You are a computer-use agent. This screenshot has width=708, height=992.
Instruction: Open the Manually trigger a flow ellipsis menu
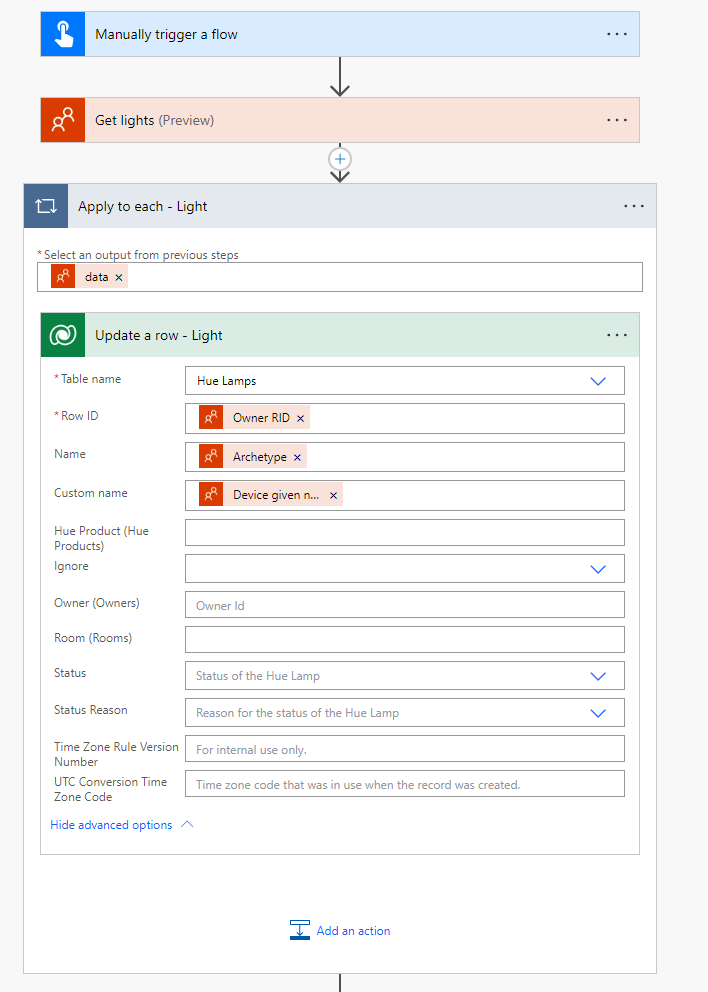point(617,34)
